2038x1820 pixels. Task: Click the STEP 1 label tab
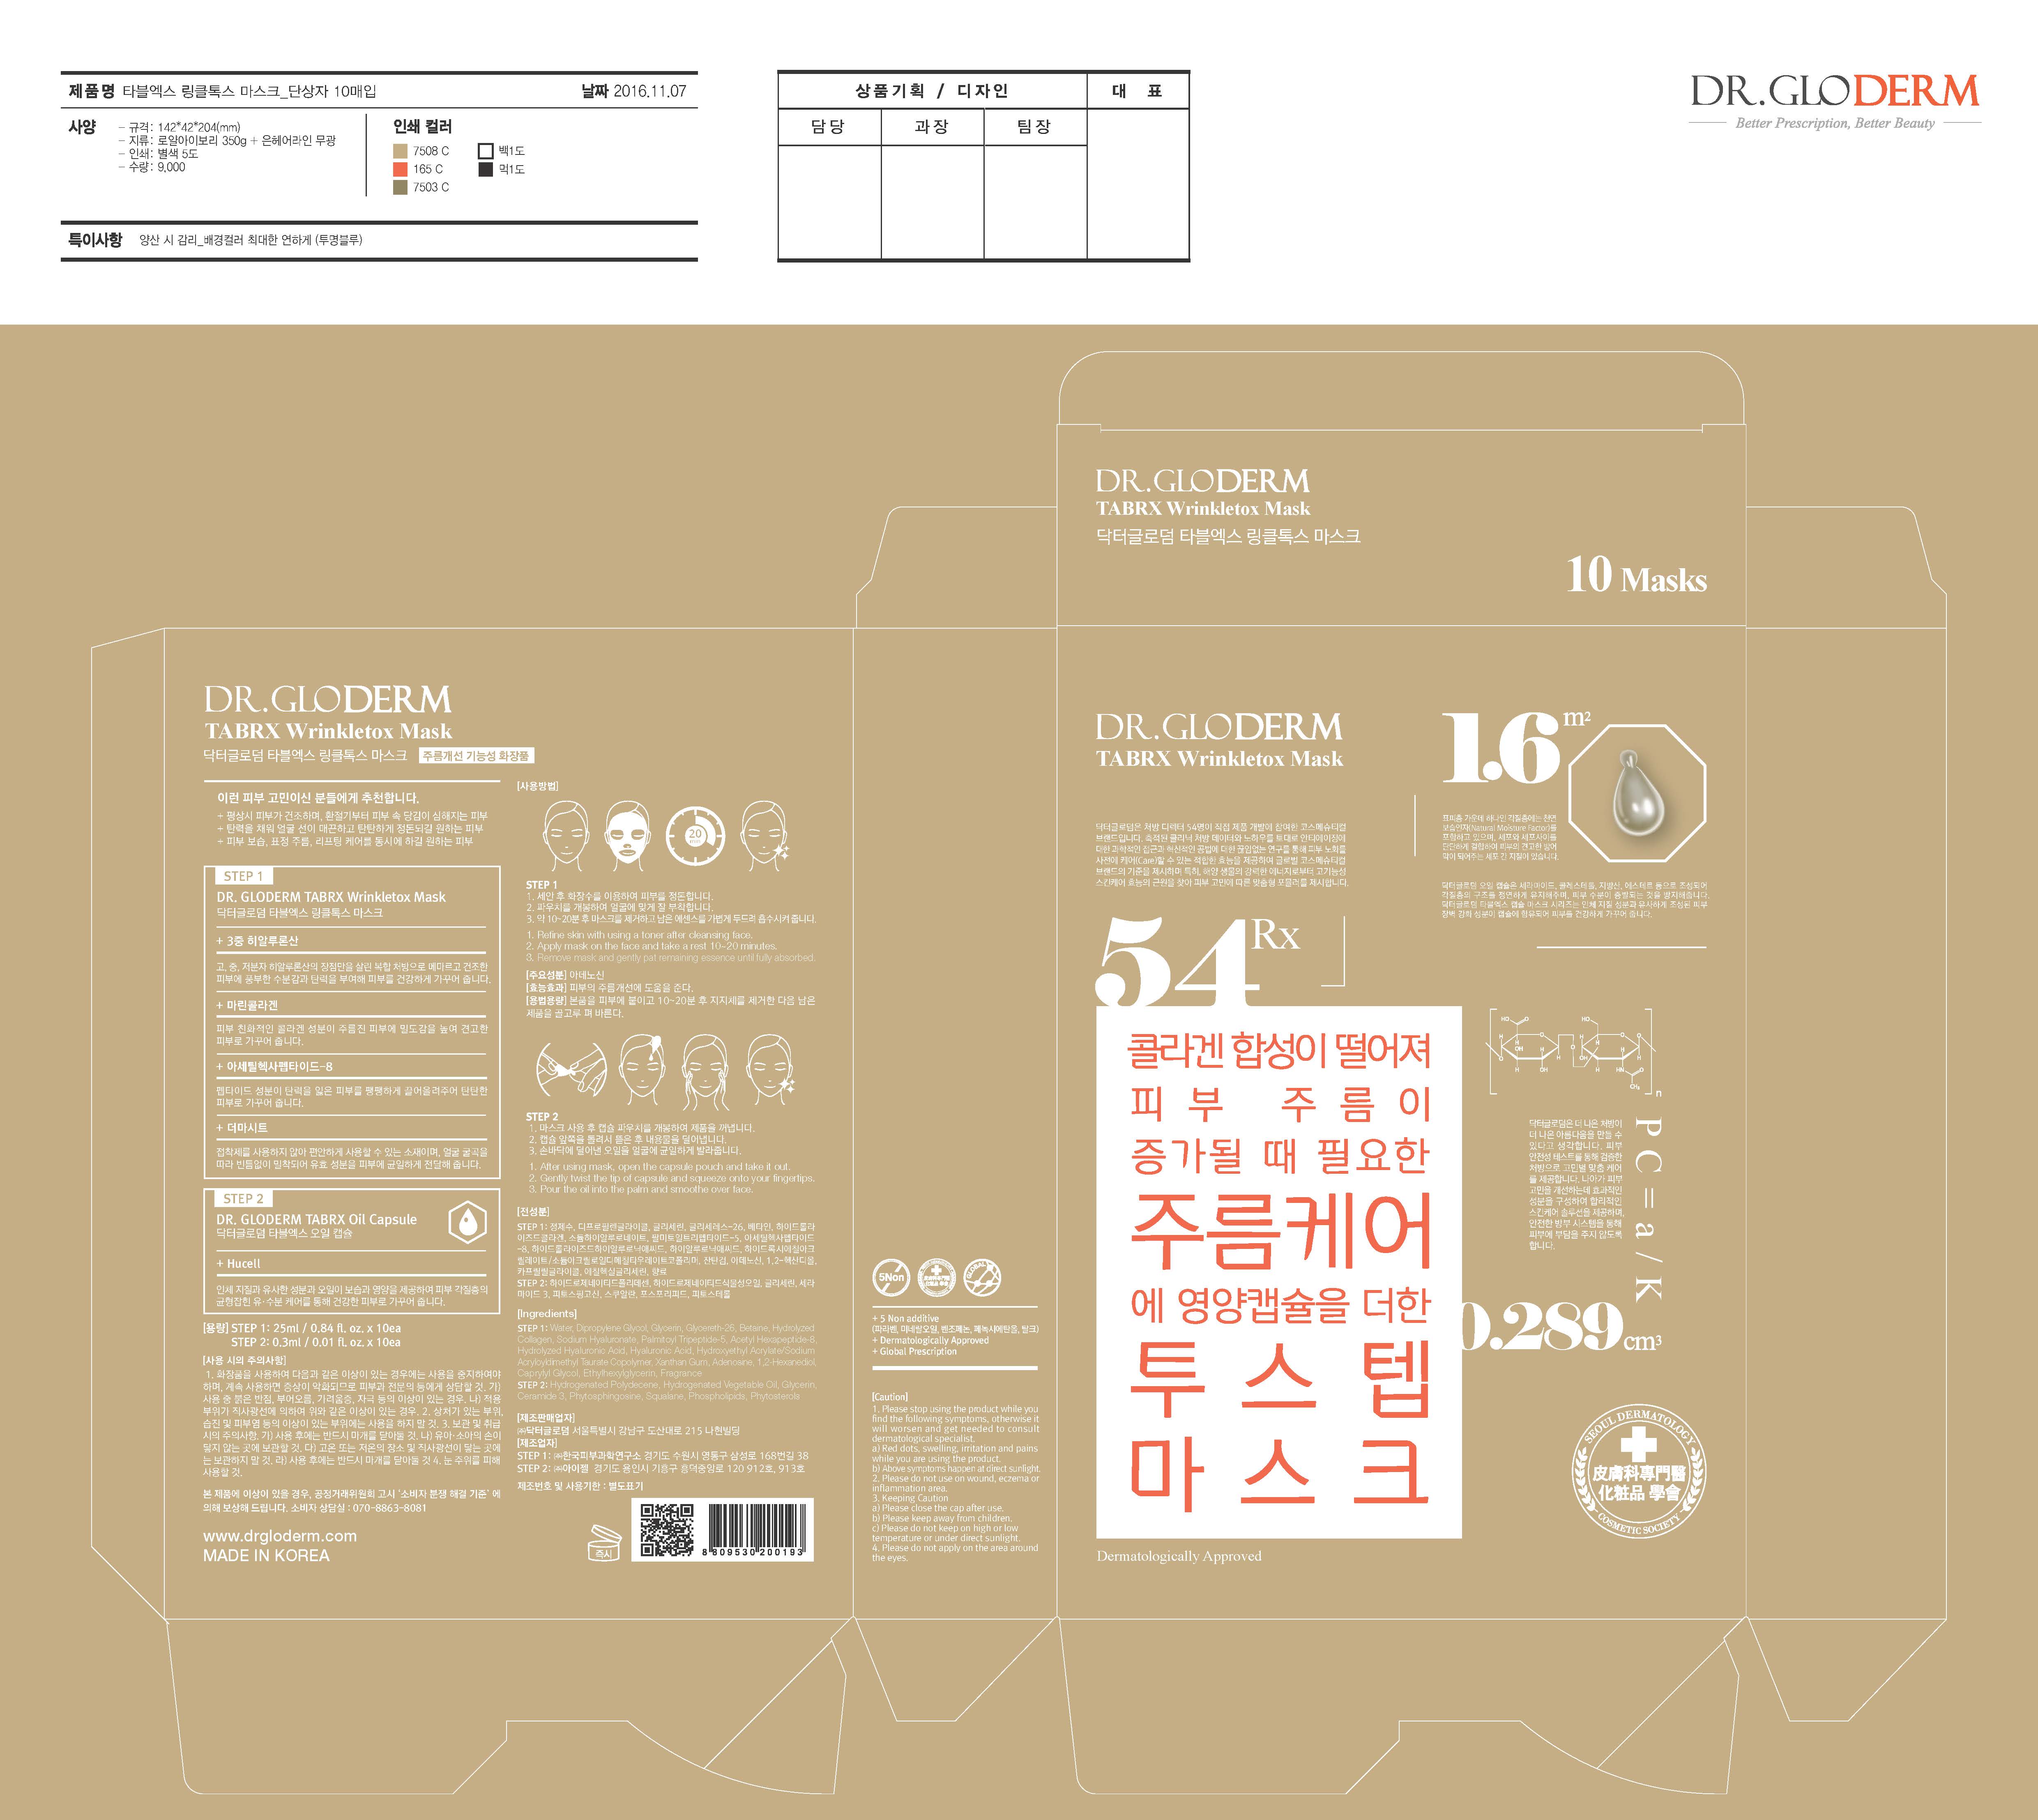tap(243, 876)
